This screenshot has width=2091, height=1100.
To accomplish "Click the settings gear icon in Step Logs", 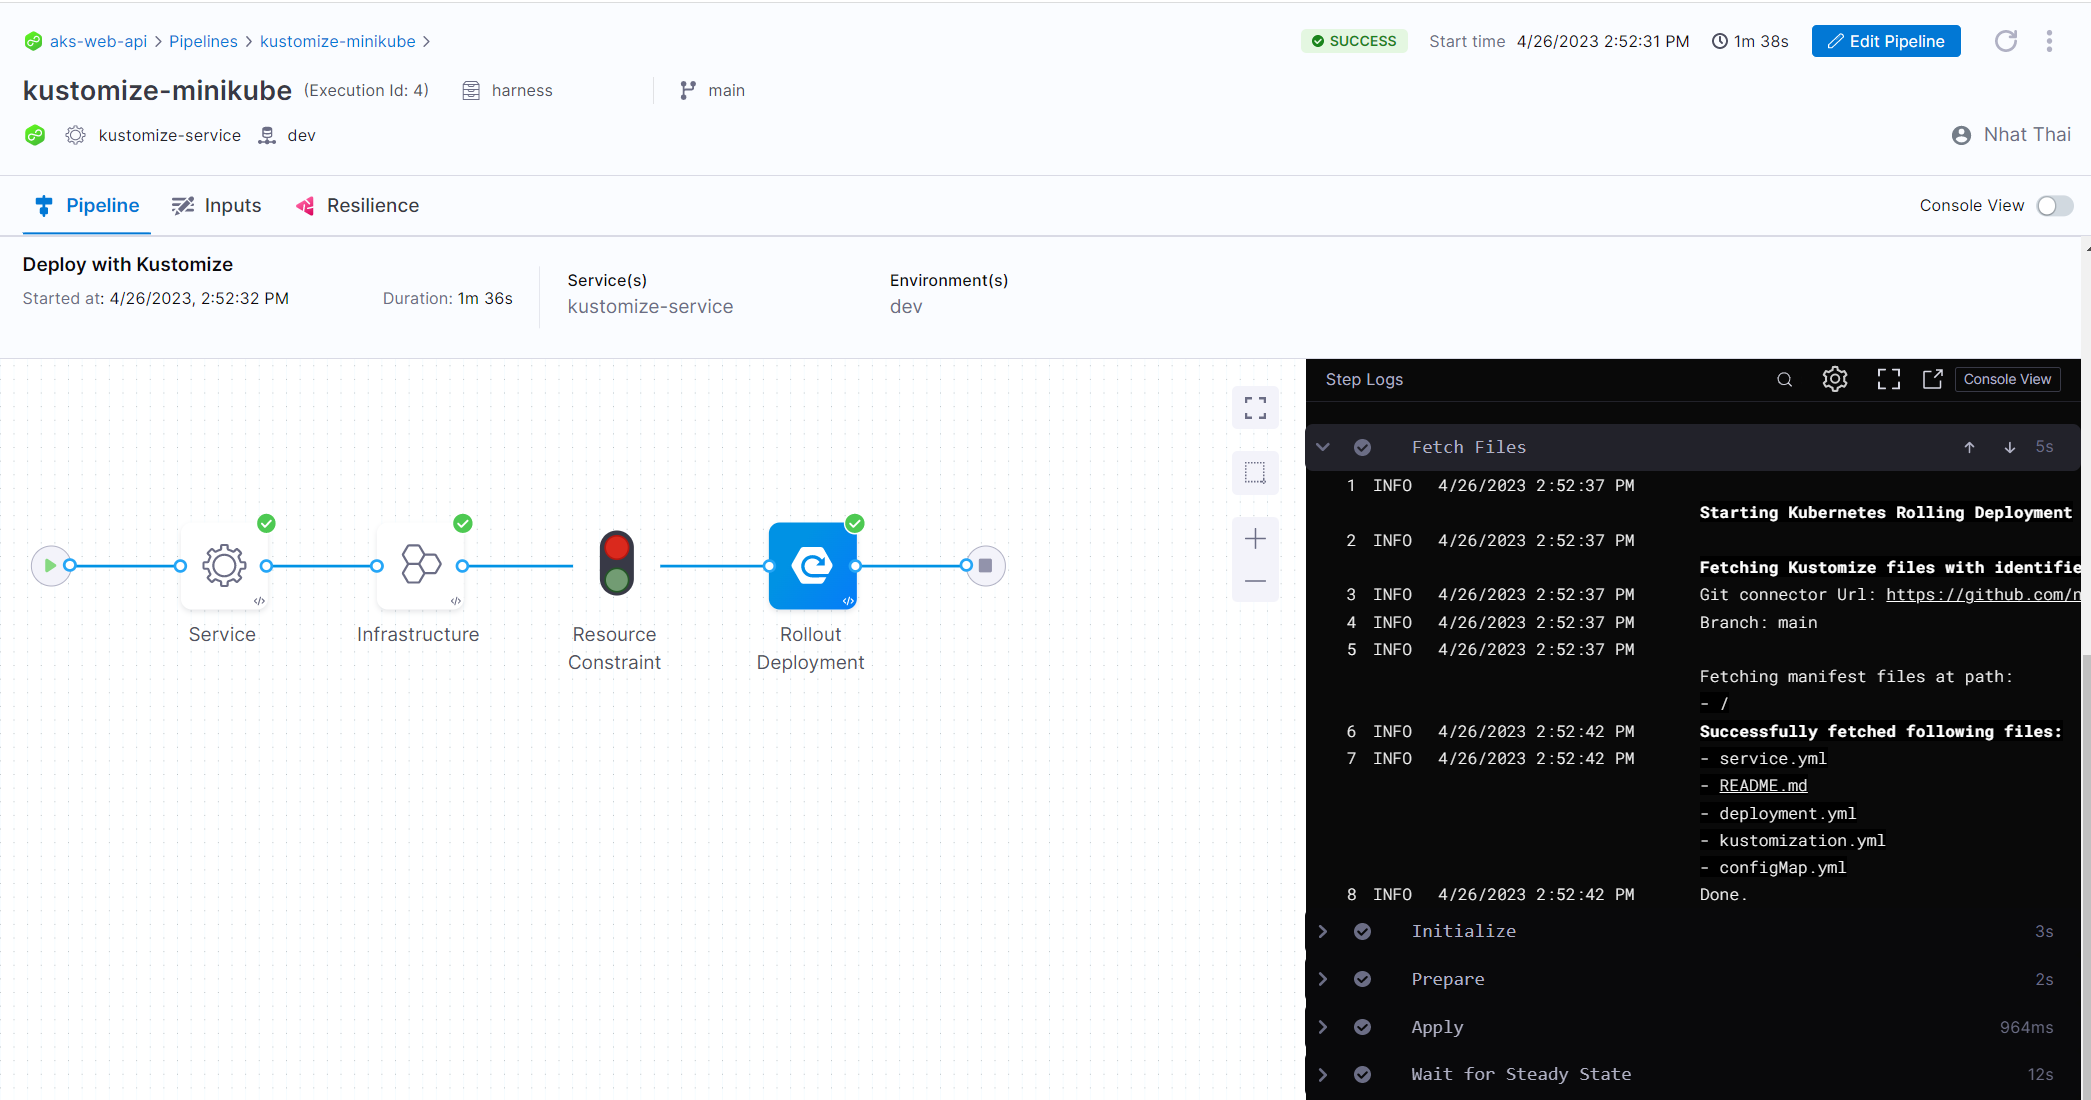I will pos(1837,379).
